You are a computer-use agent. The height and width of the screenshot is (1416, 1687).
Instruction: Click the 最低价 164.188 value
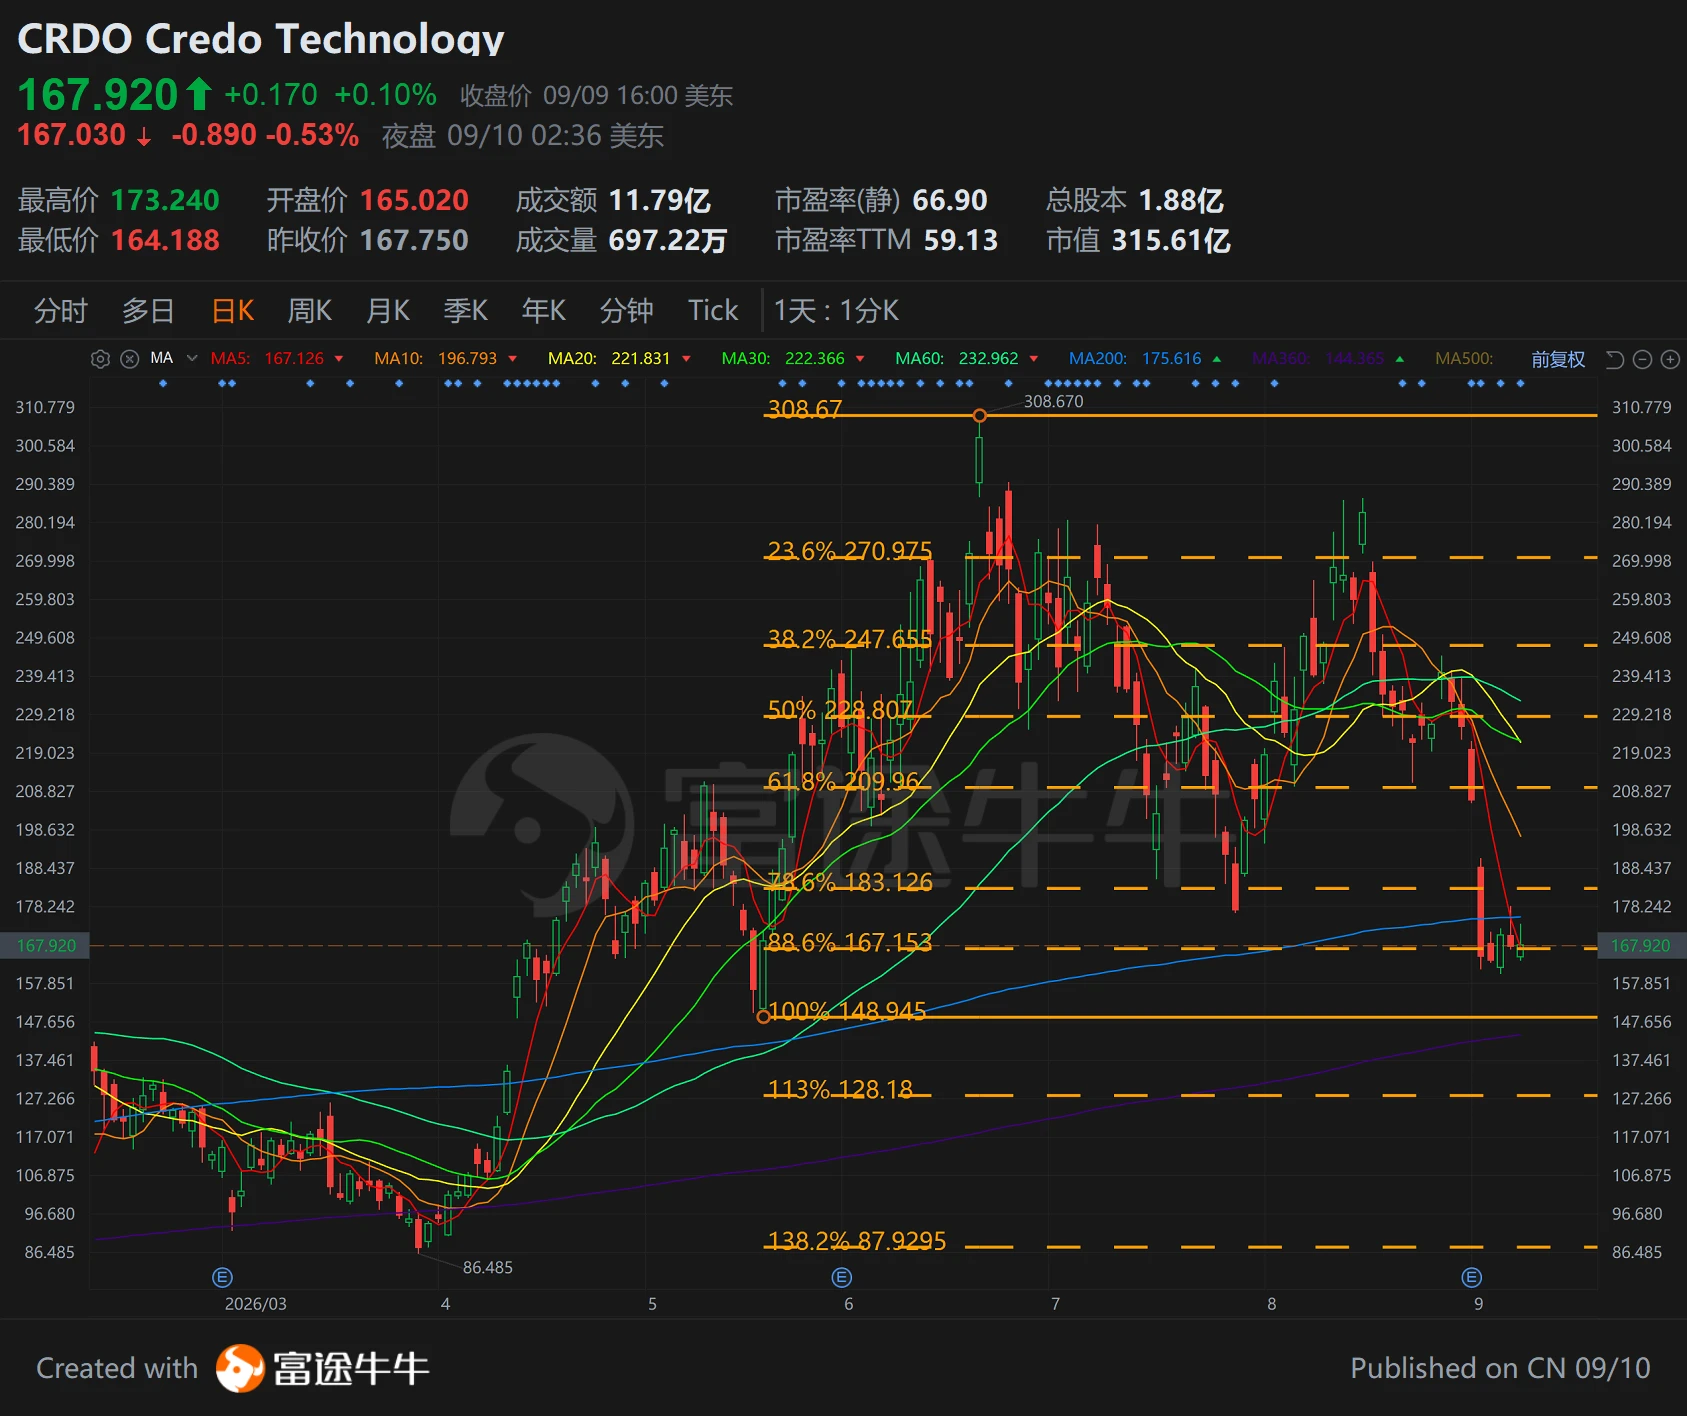pos(165,240)
